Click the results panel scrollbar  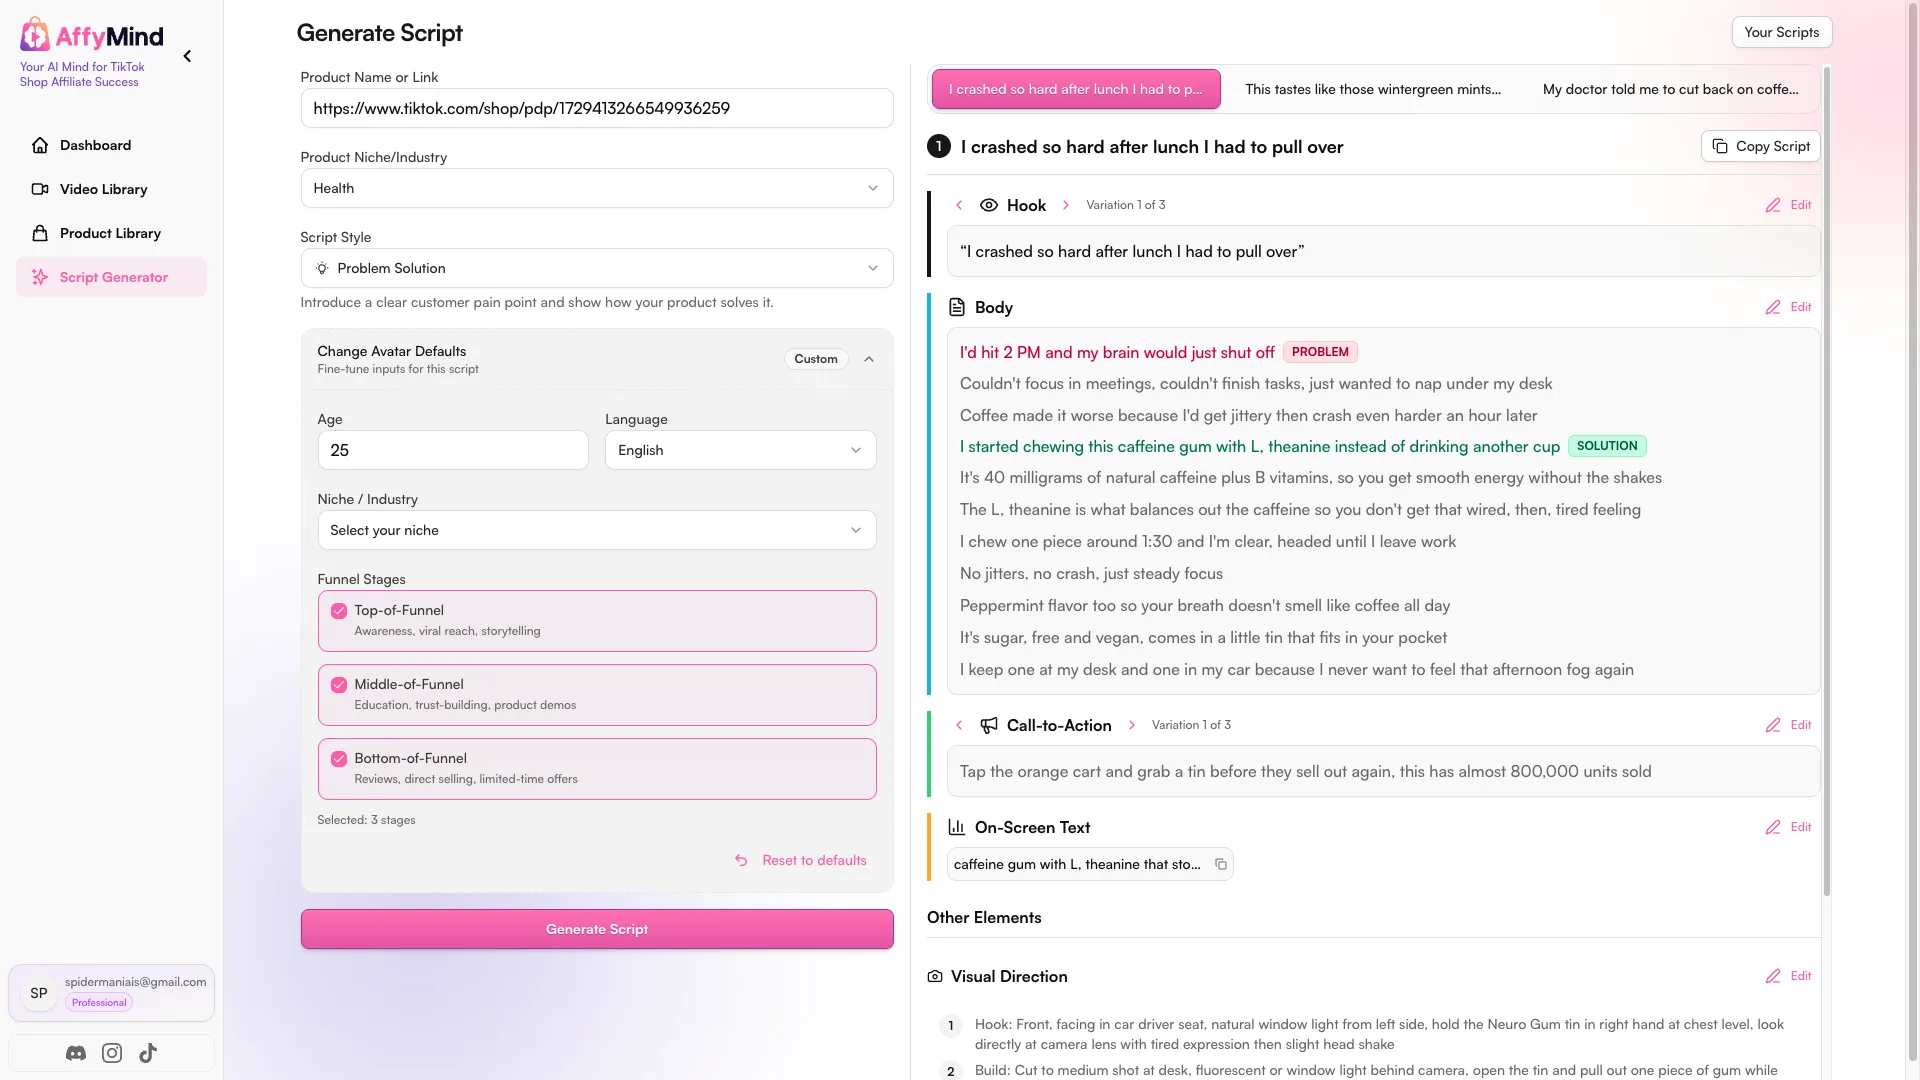pyautogui.click(x=1826, y=480)
